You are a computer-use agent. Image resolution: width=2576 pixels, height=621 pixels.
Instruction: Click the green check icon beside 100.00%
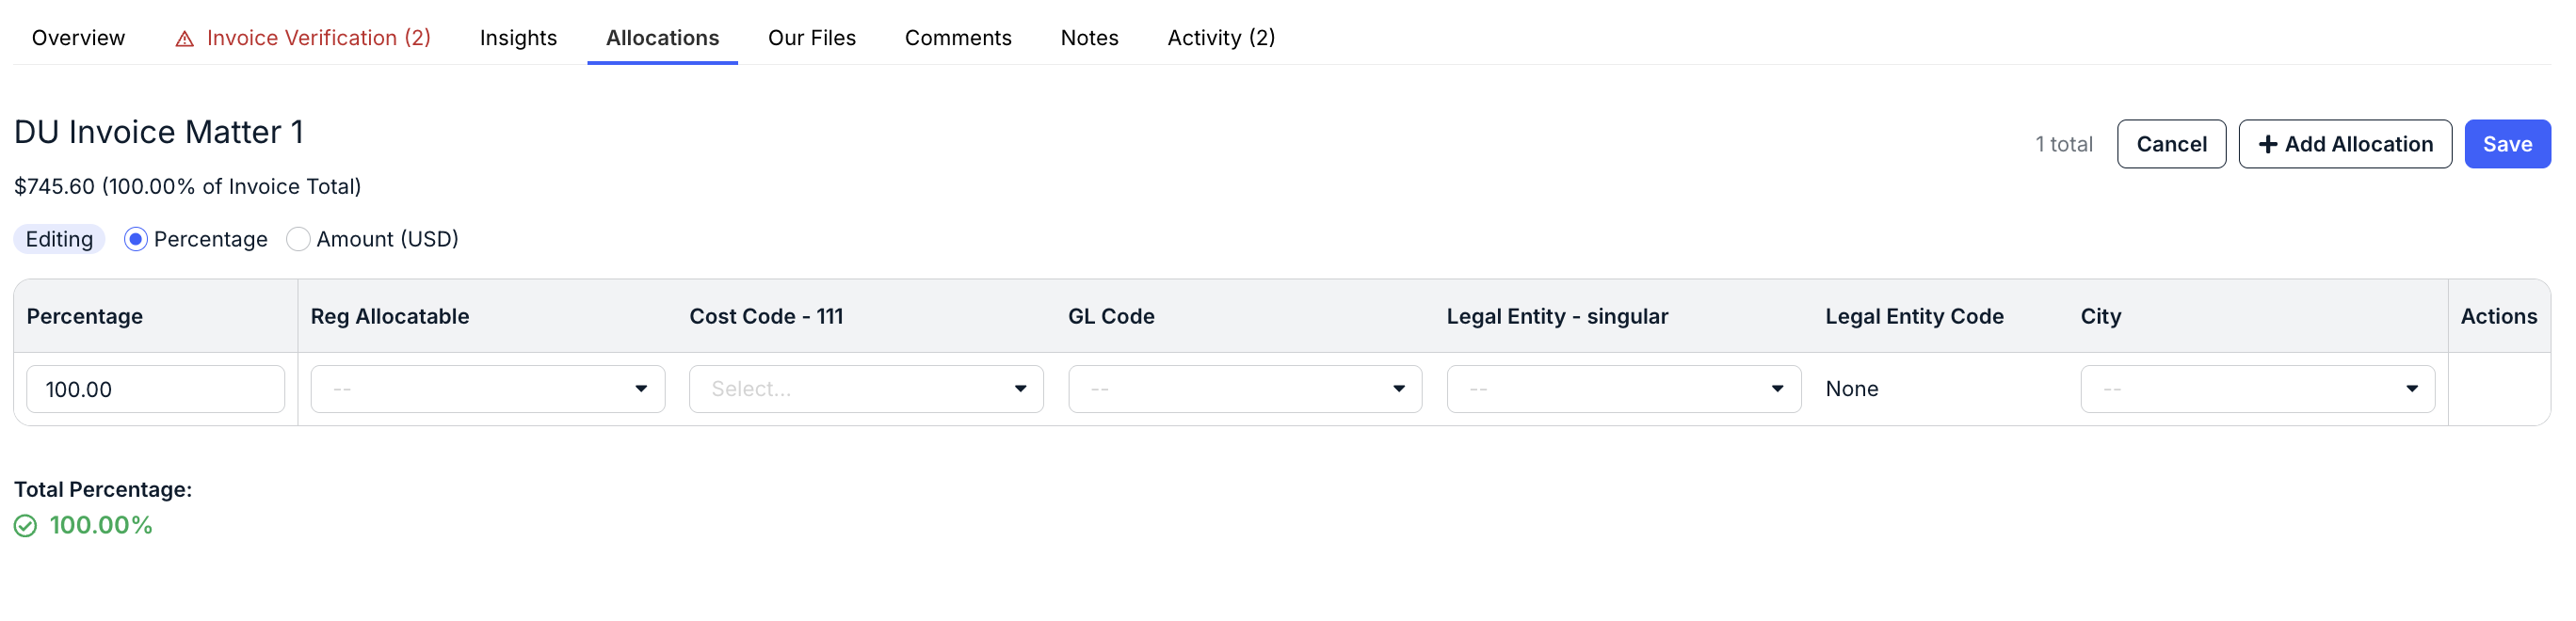pyautogui.click(x=25, y=526)
